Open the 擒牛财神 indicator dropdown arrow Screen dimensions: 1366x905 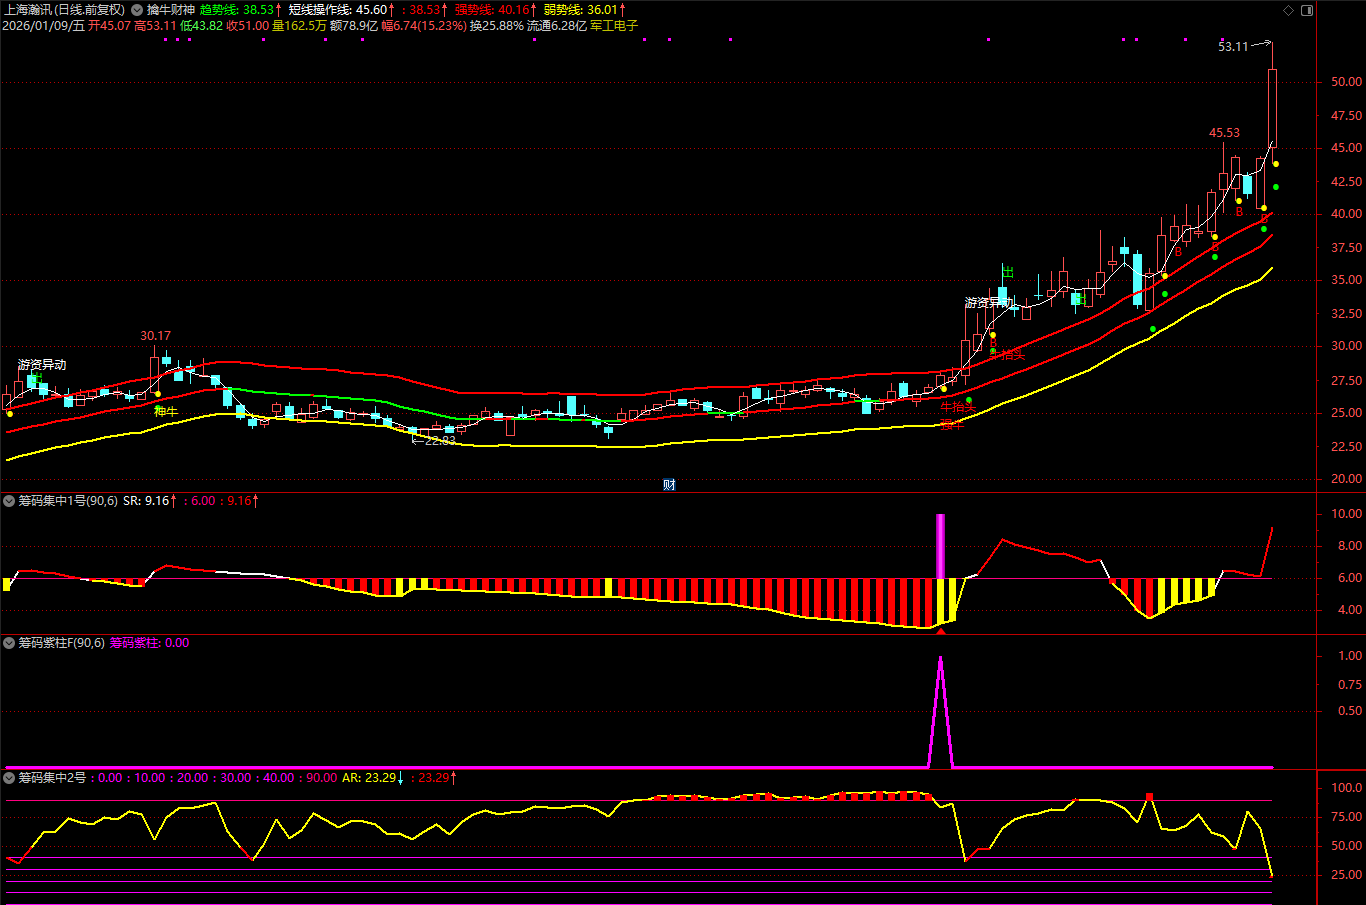137,10
